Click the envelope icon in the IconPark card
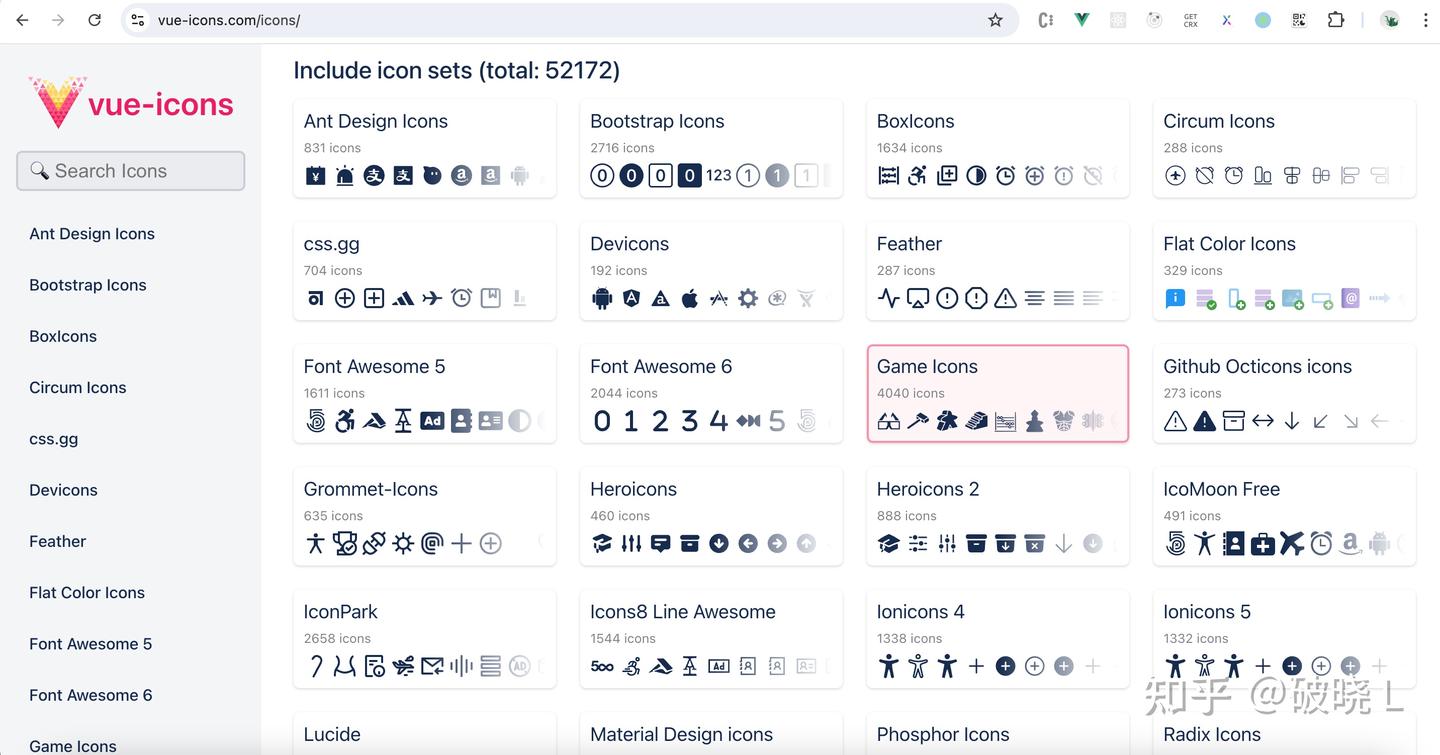The image size is (1440, 755). pos(432,666)
